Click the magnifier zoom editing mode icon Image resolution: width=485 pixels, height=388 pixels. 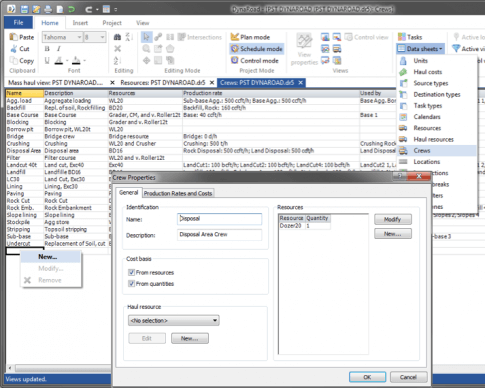pos(146,49)
